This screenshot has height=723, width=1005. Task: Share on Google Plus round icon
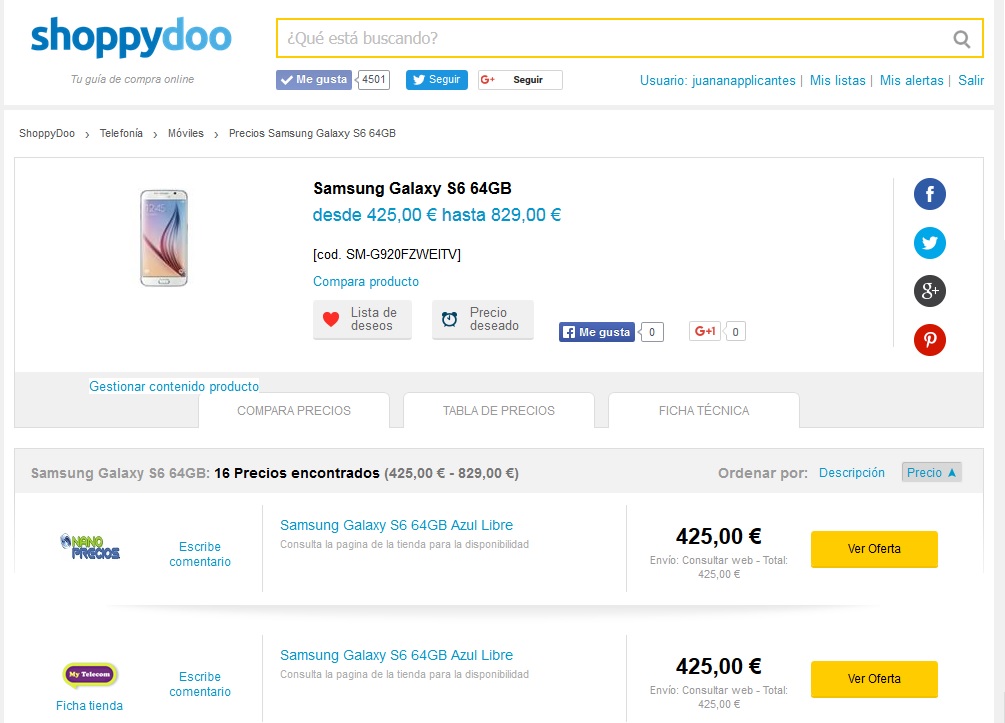[930, 291]
